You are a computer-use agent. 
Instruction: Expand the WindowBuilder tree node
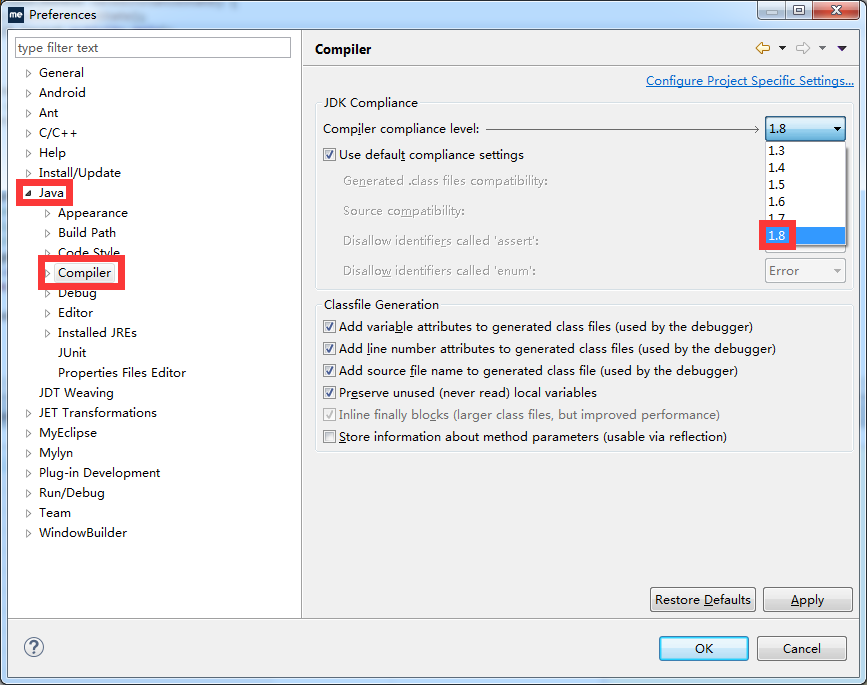tap(28, 533)
